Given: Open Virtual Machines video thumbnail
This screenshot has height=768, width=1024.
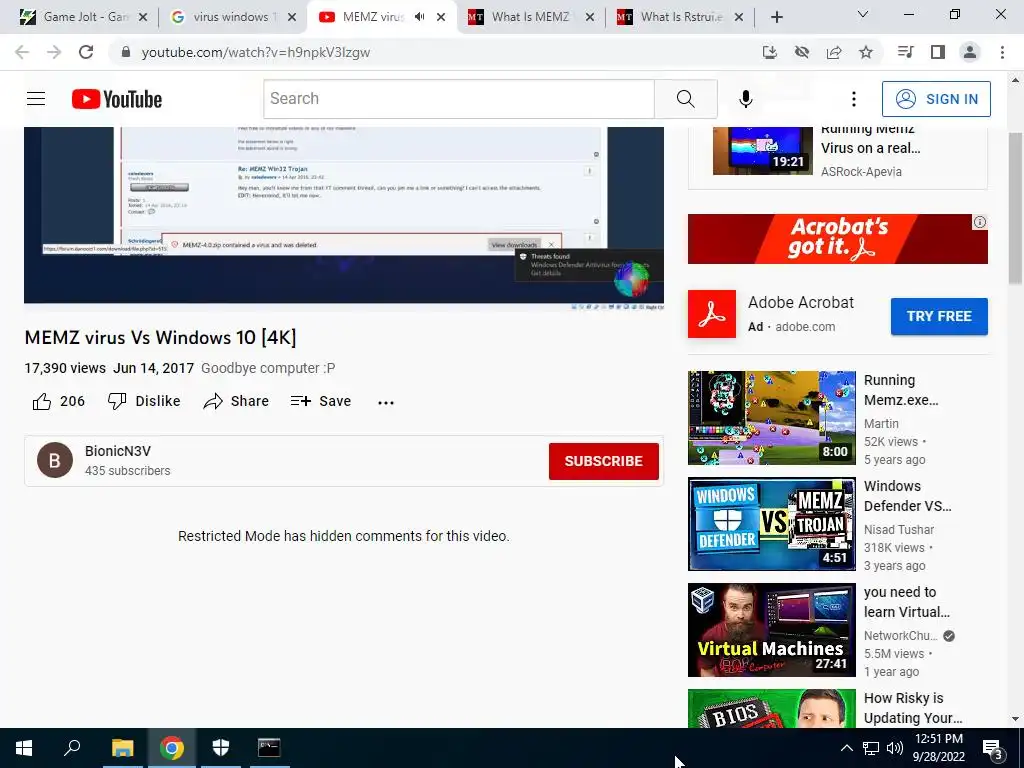Looking at the screenshot, I should (x=771, y=630).
